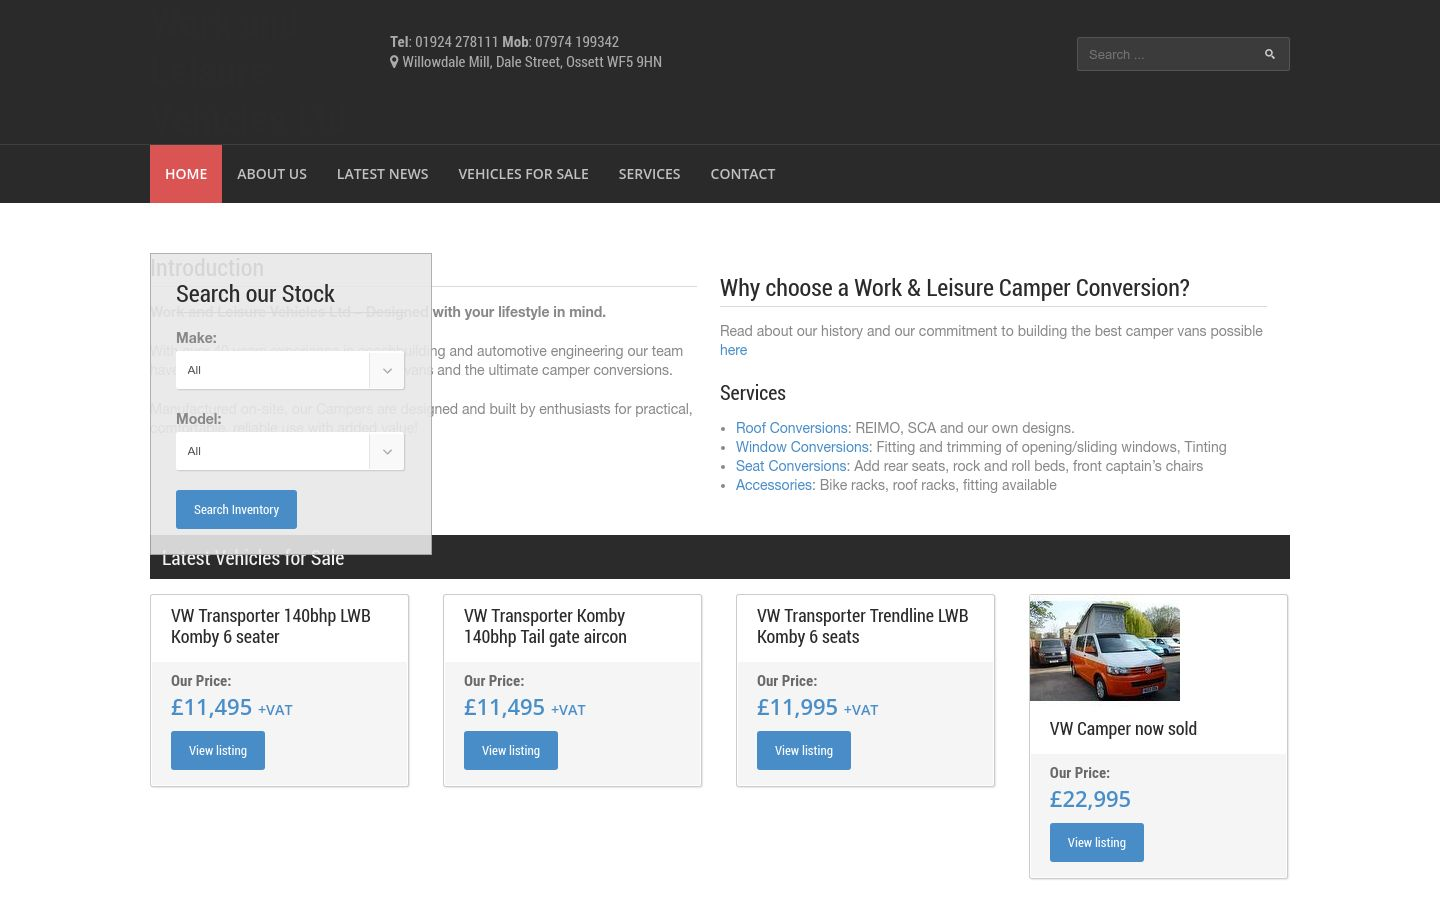Open the Home menu item
The height and width of the screenshot is (900, 1440).
pos(186,174)
